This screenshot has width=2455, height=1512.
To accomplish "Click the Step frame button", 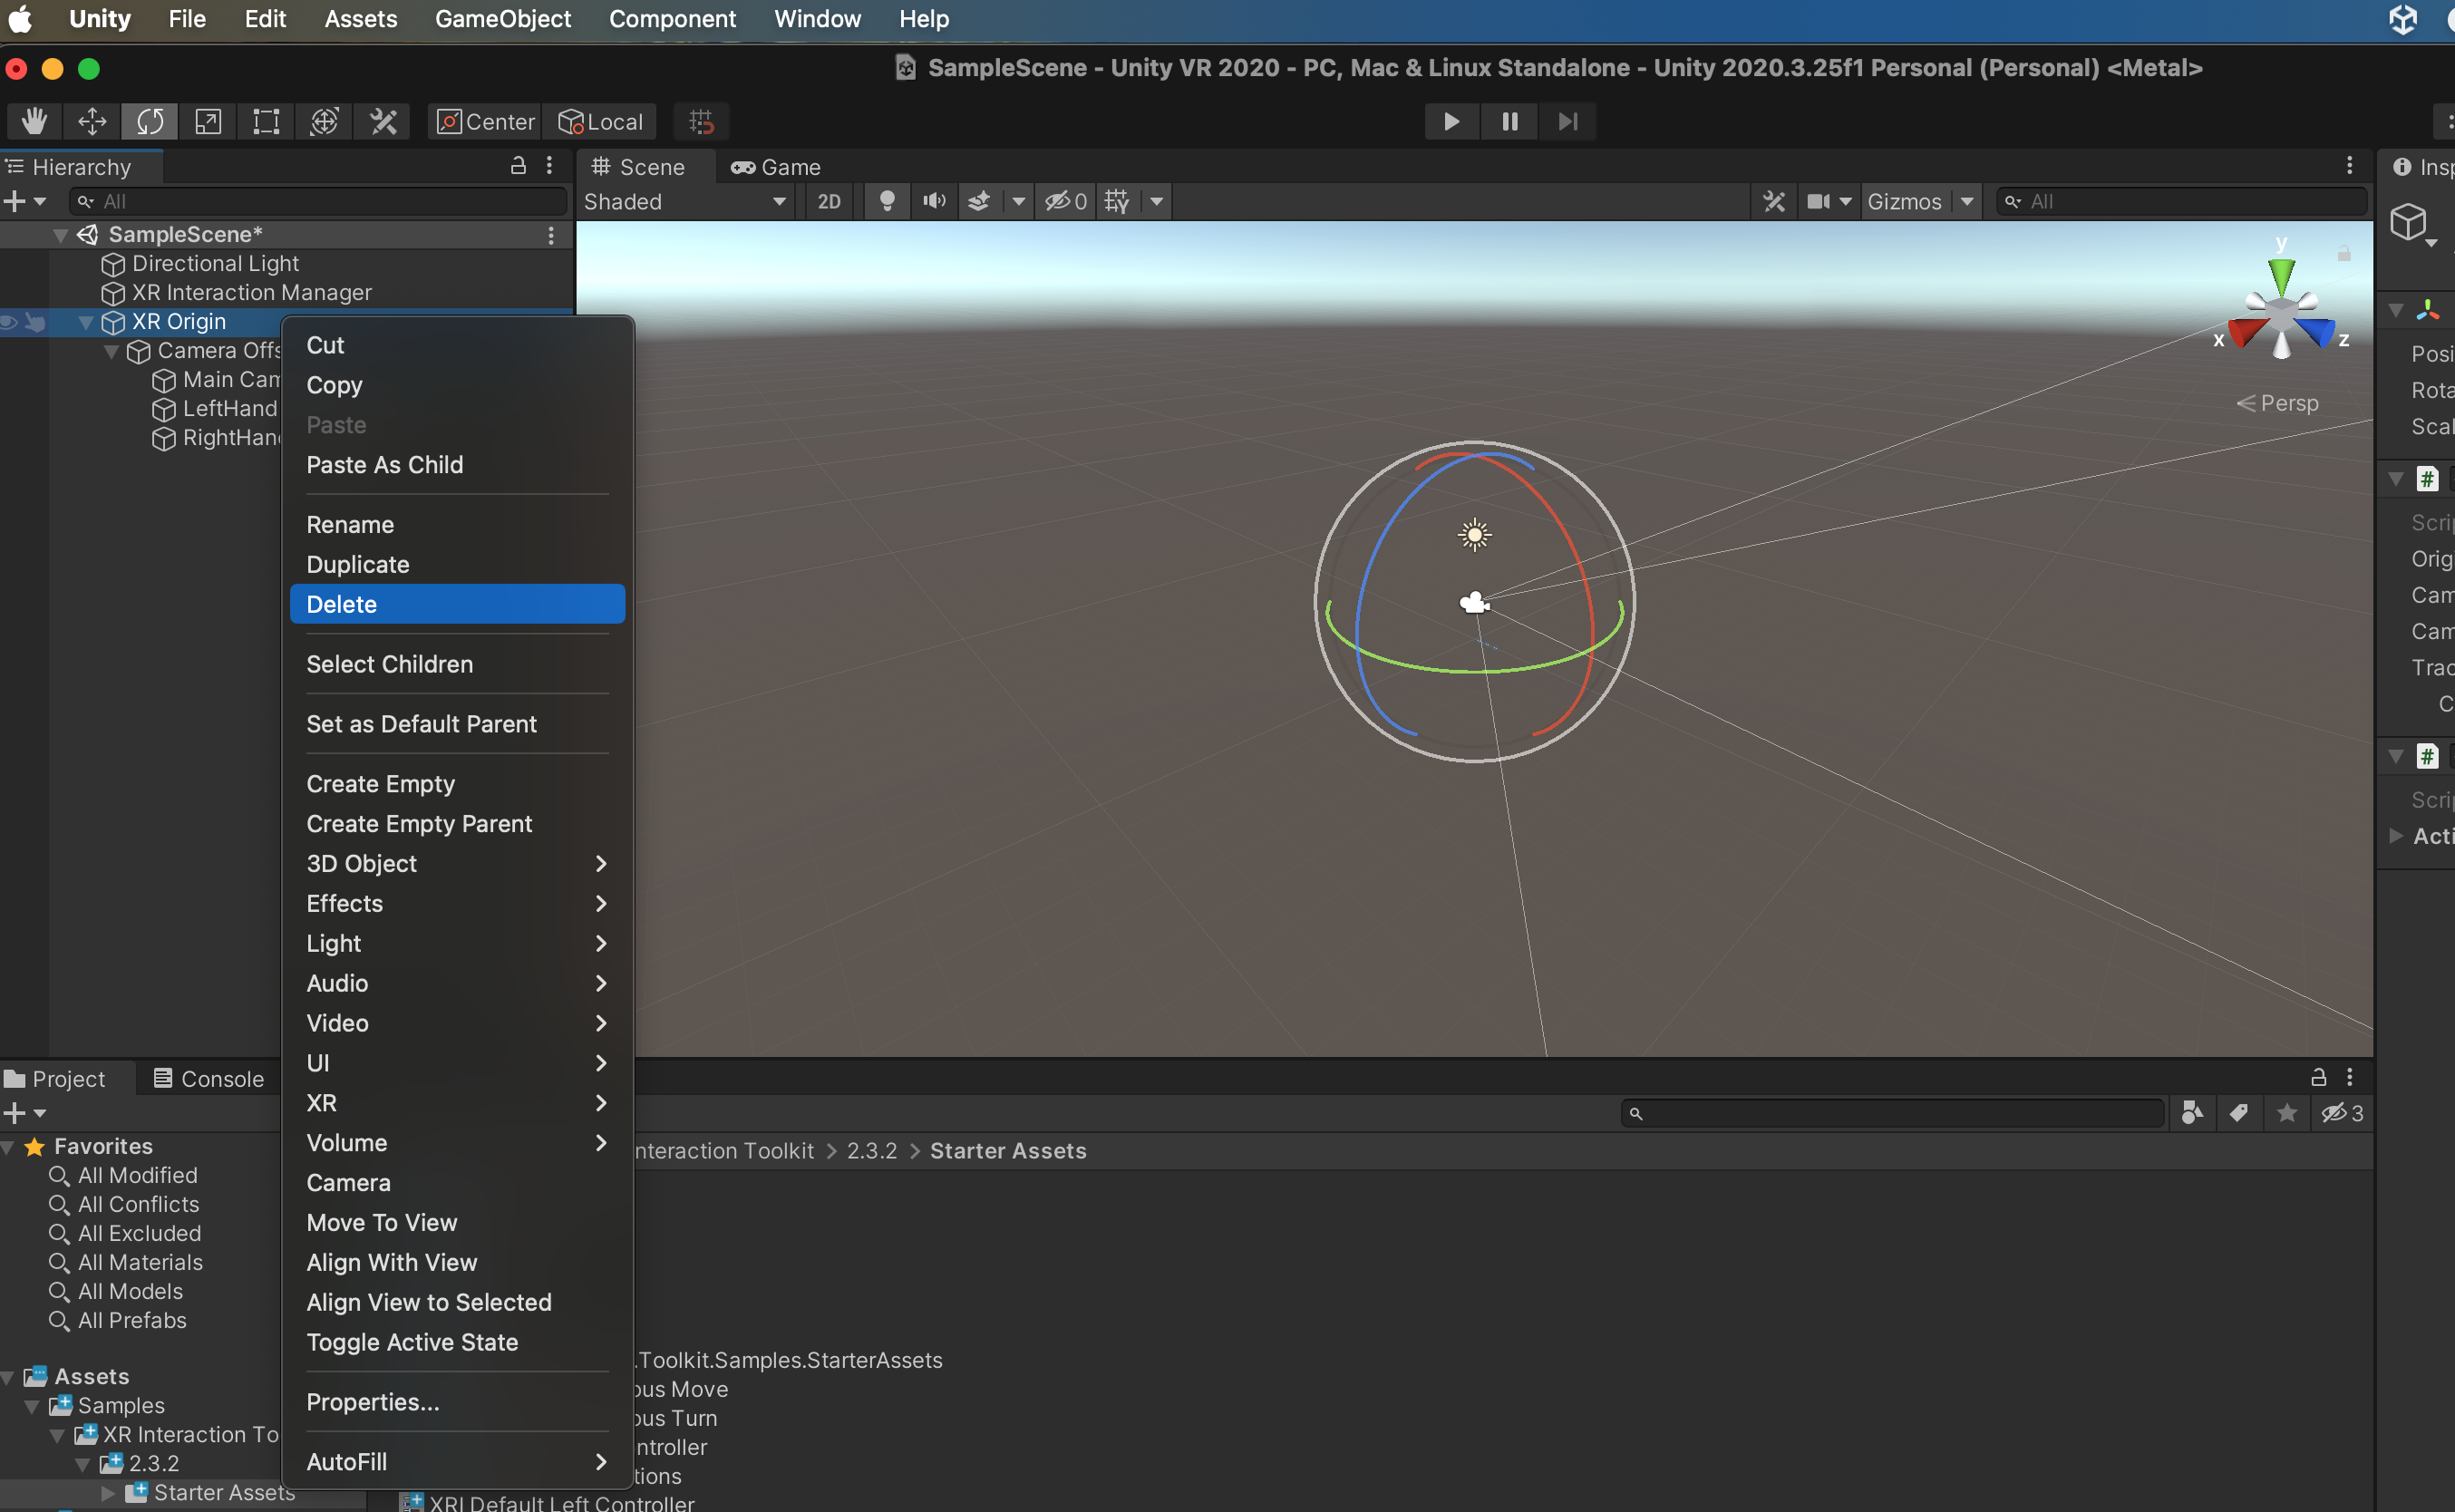I will coord(1567,121).
